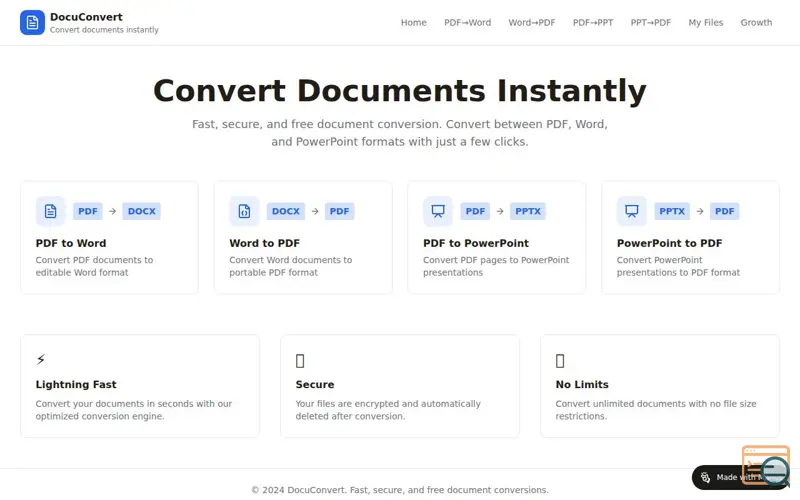Click the arrow between PDF and DOCX badges

(112, 211)
